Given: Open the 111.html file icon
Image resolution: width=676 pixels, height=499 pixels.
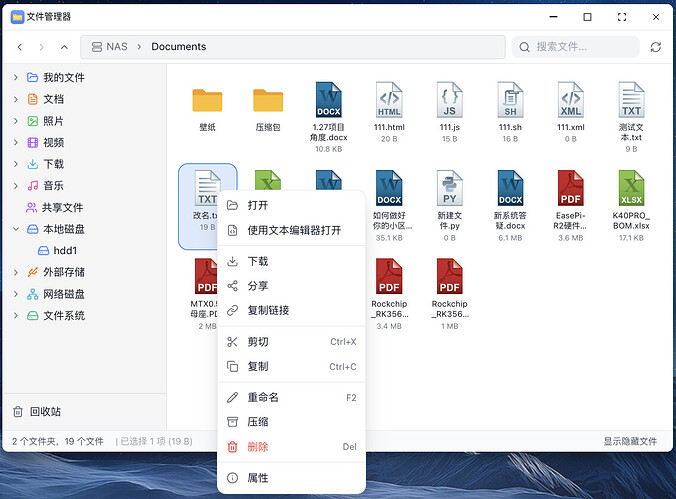Looking at the screenshot, I should click(389, 101).
